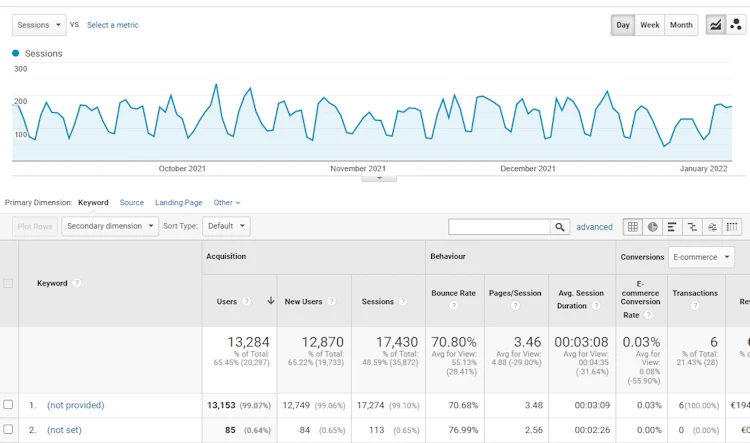Open help tooltip for New Users
Viewport: 750px width, 443px height.
click(x=331, y=301)
